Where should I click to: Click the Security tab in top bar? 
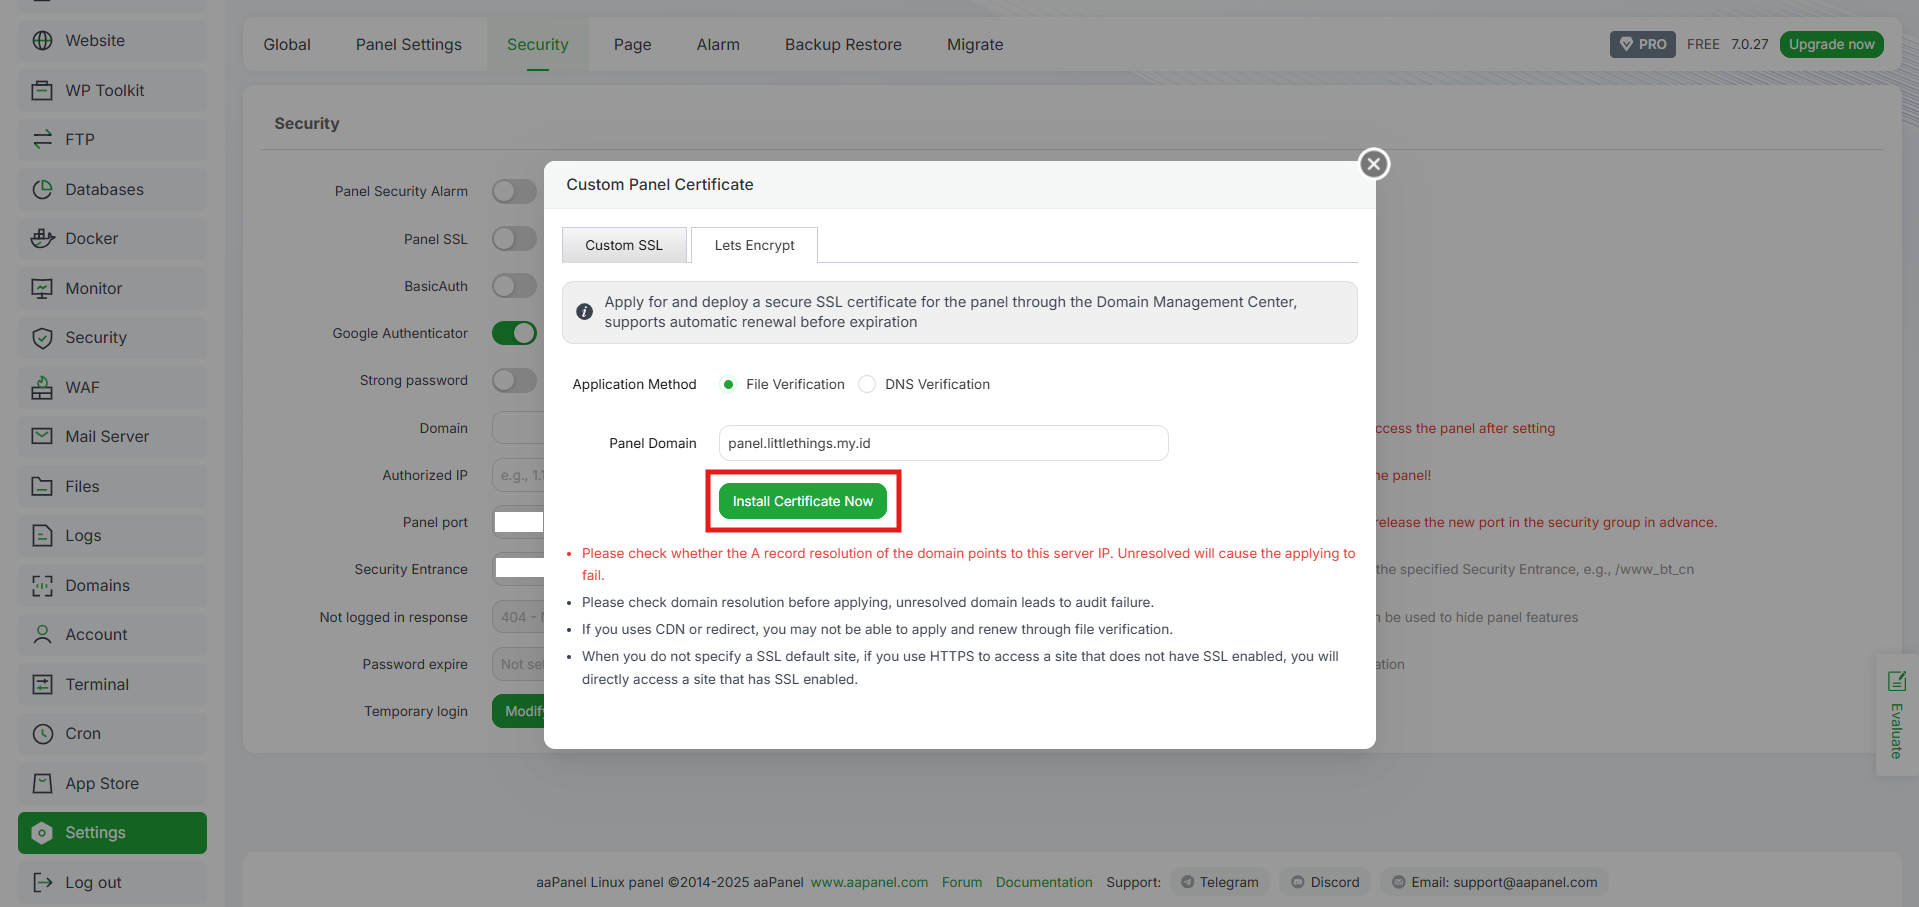tap(538, 44)
